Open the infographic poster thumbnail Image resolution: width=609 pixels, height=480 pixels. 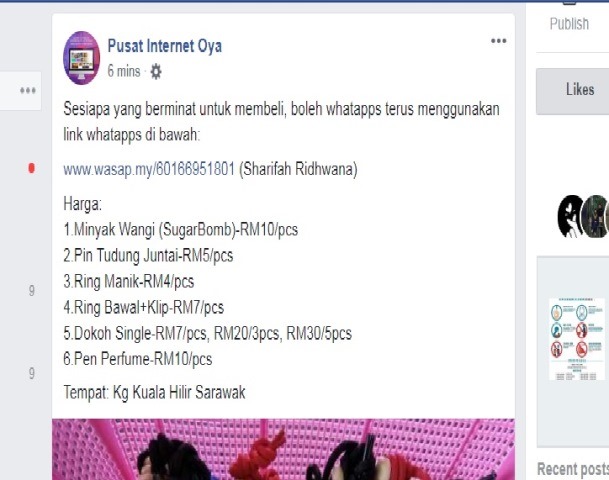(x=577, y=339)
